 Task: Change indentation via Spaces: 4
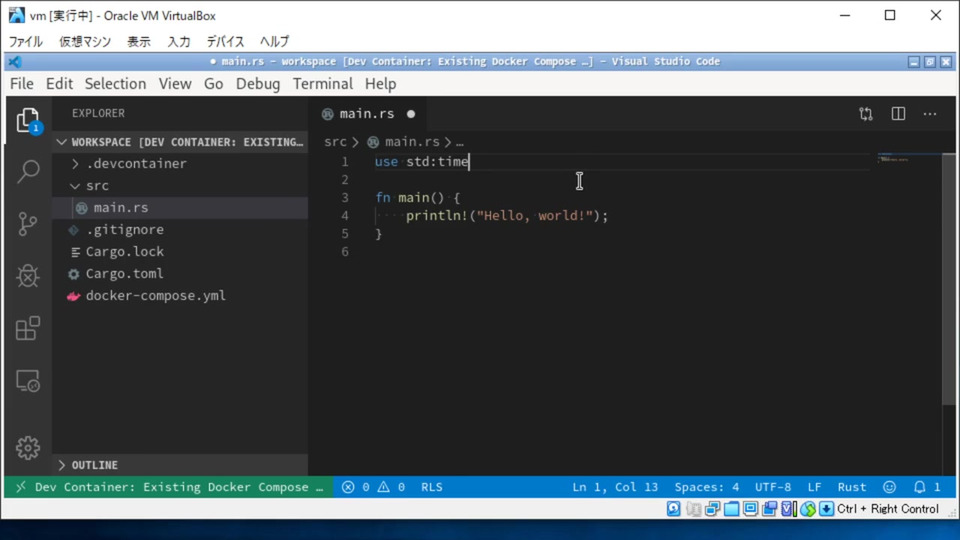coord(707,487)
